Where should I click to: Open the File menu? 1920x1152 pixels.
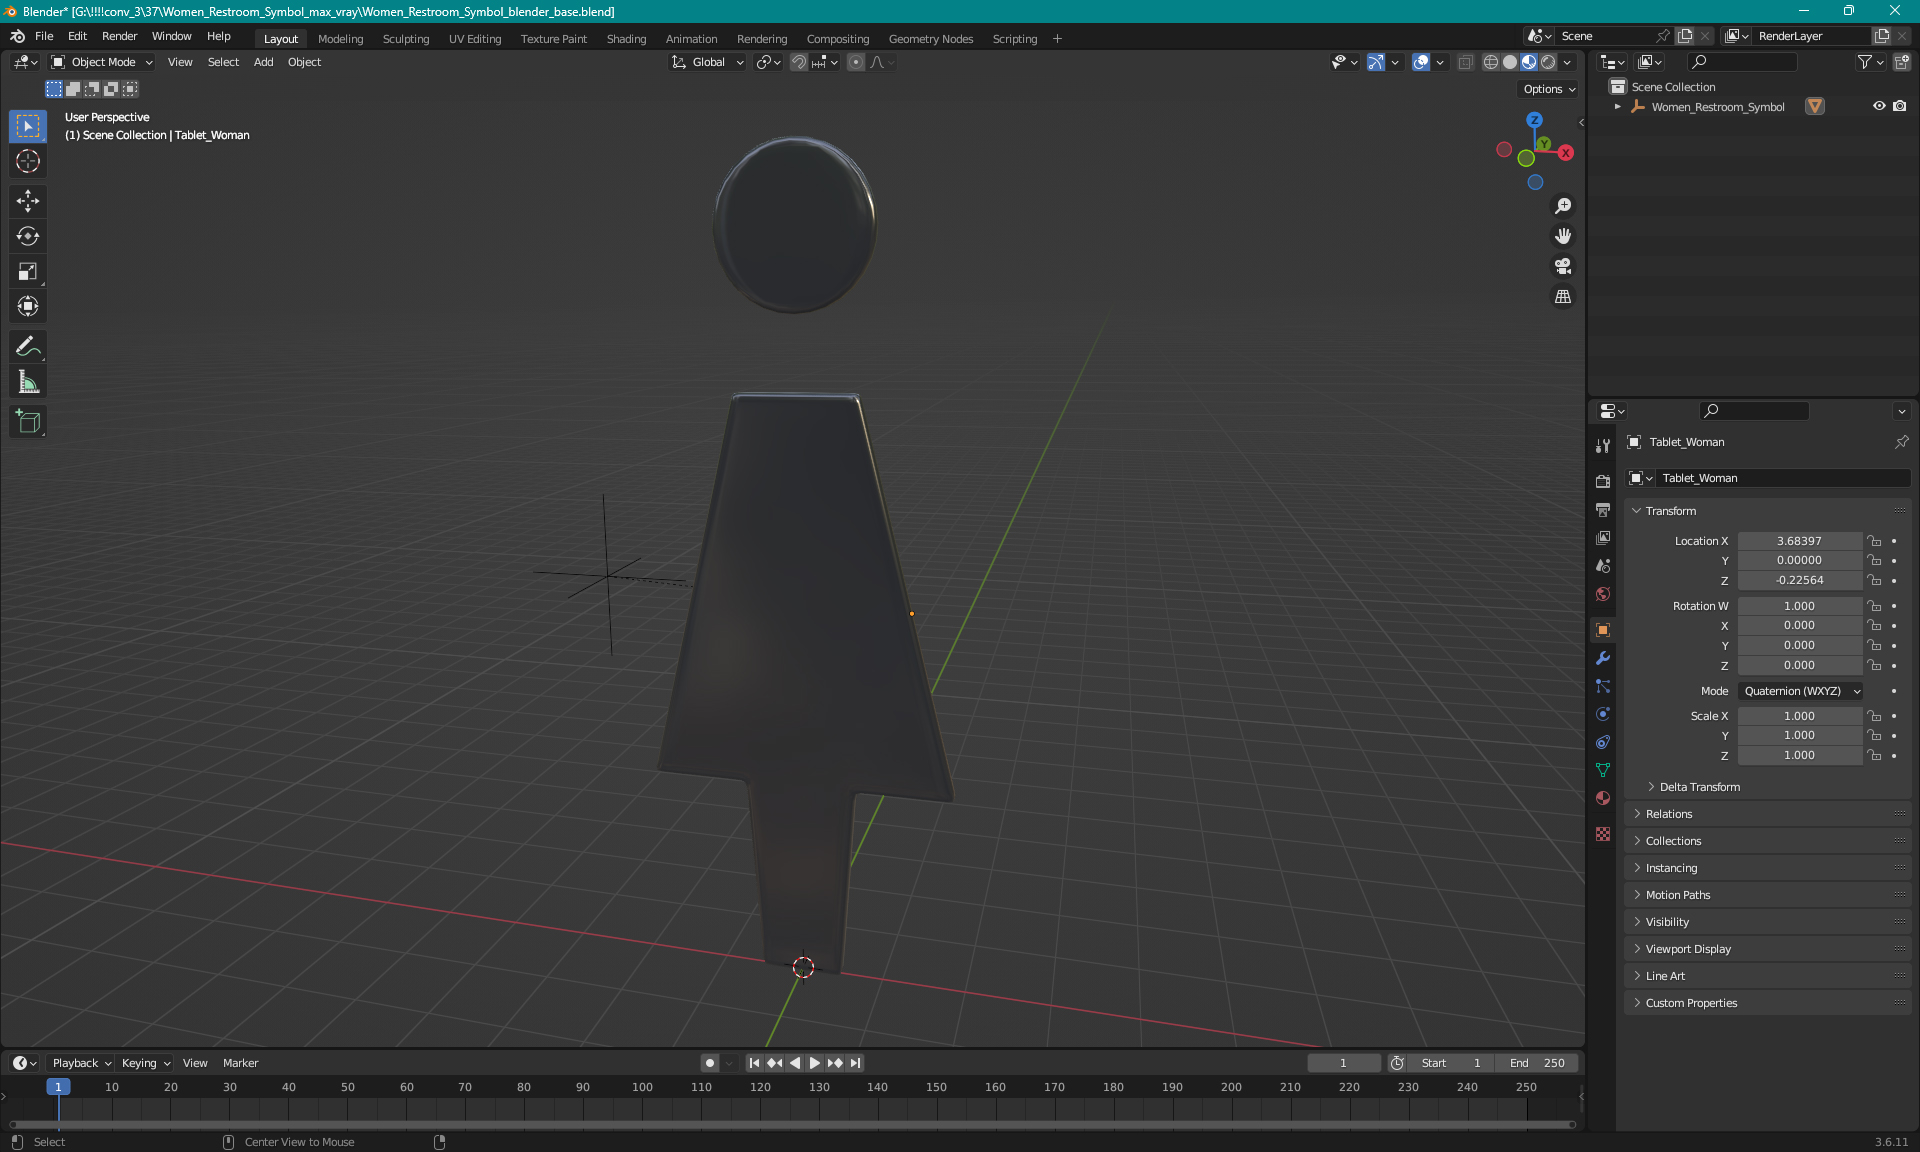click(44, 36)
